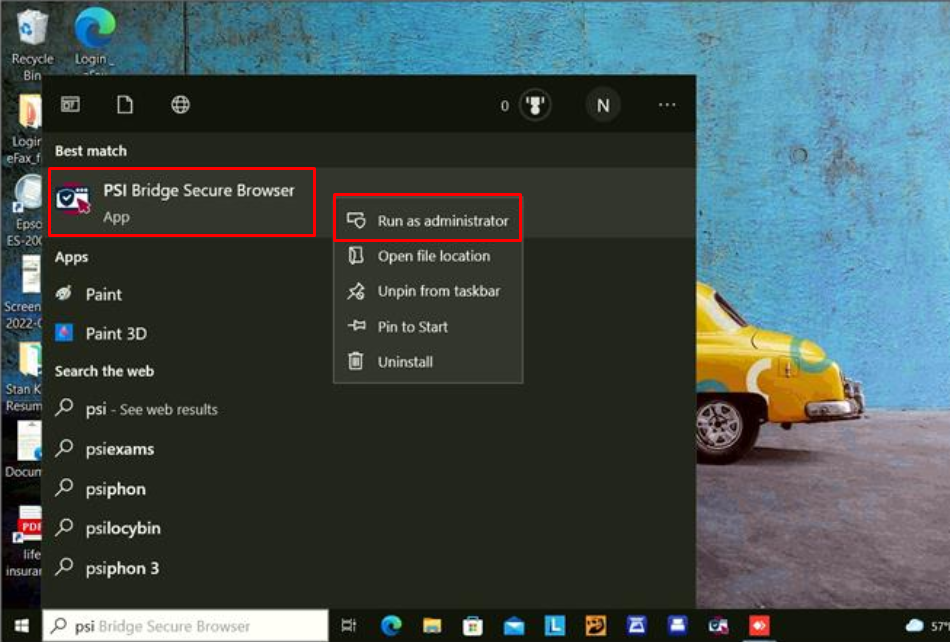This screenshot has width=950, height=642.
Task: Select Pin to Start in context menu
Action: pyautogui.click(x=428, y=326)
